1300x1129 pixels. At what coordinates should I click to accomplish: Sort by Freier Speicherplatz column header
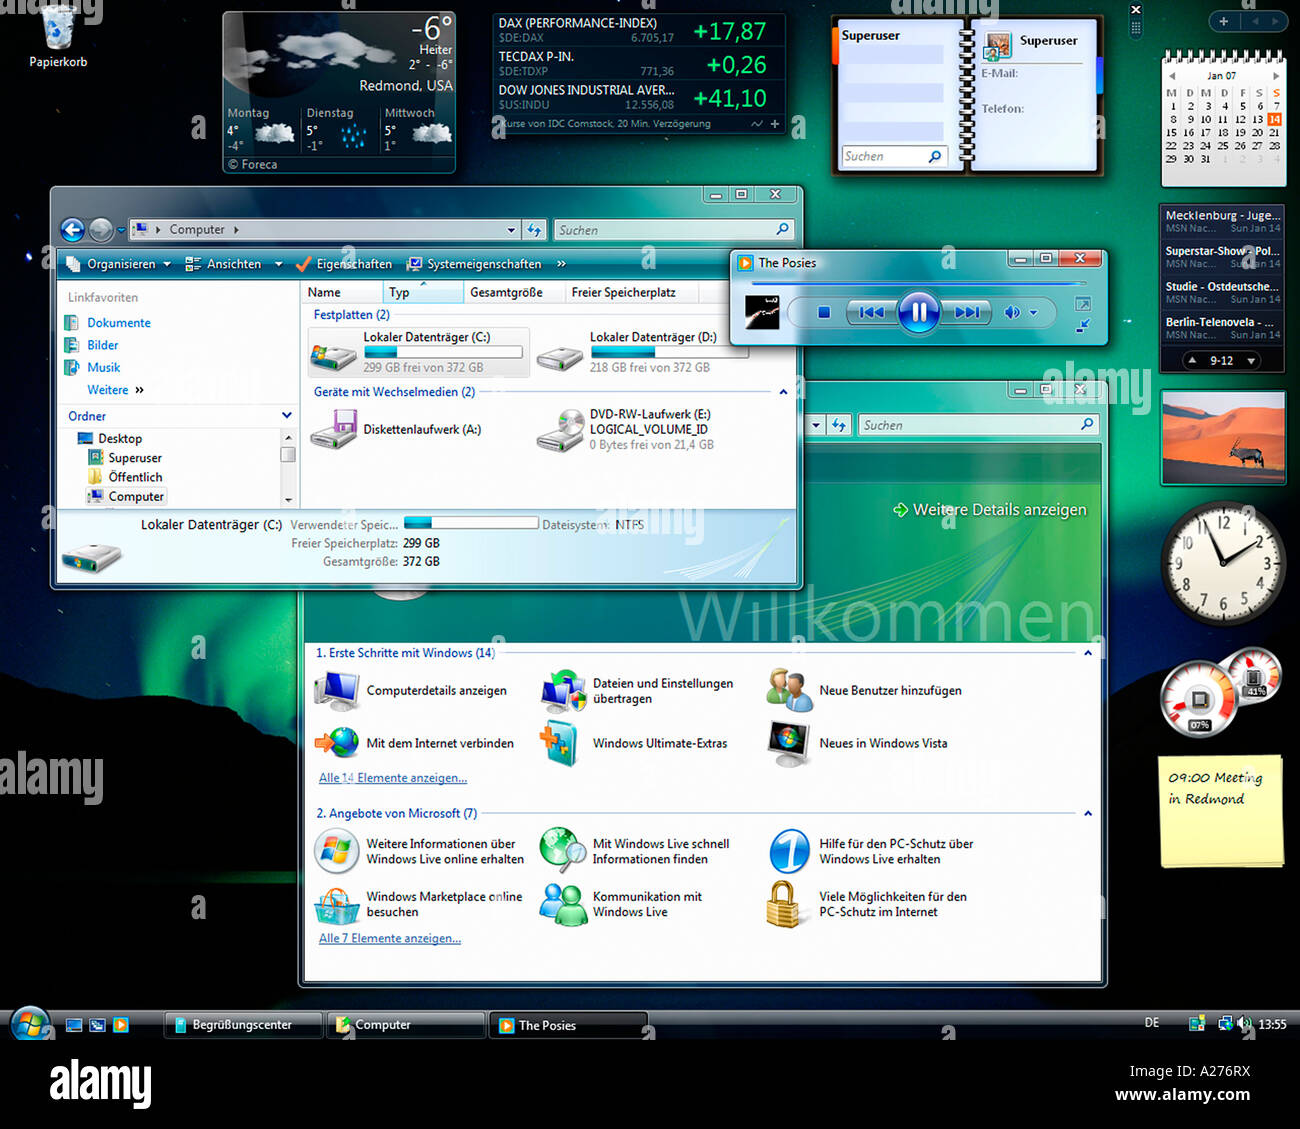click(630, 292)
